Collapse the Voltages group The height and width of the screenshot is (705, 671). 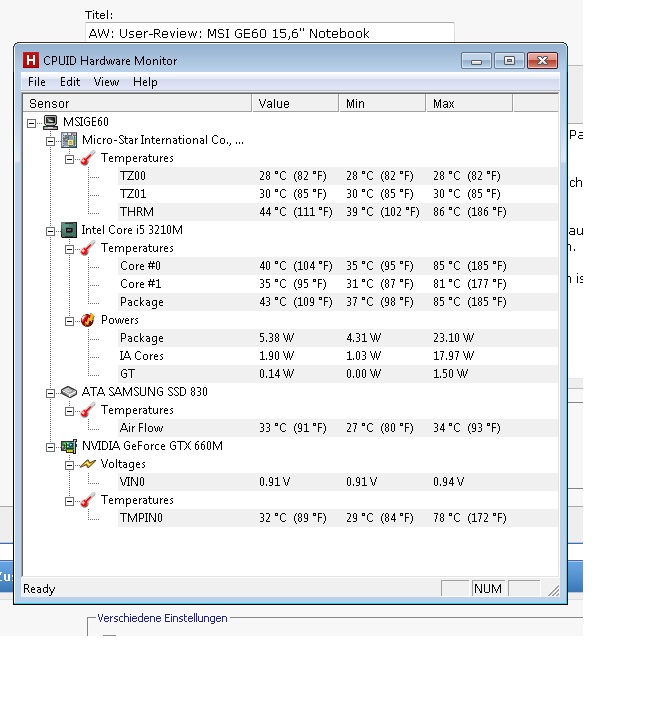click(69, 465)
